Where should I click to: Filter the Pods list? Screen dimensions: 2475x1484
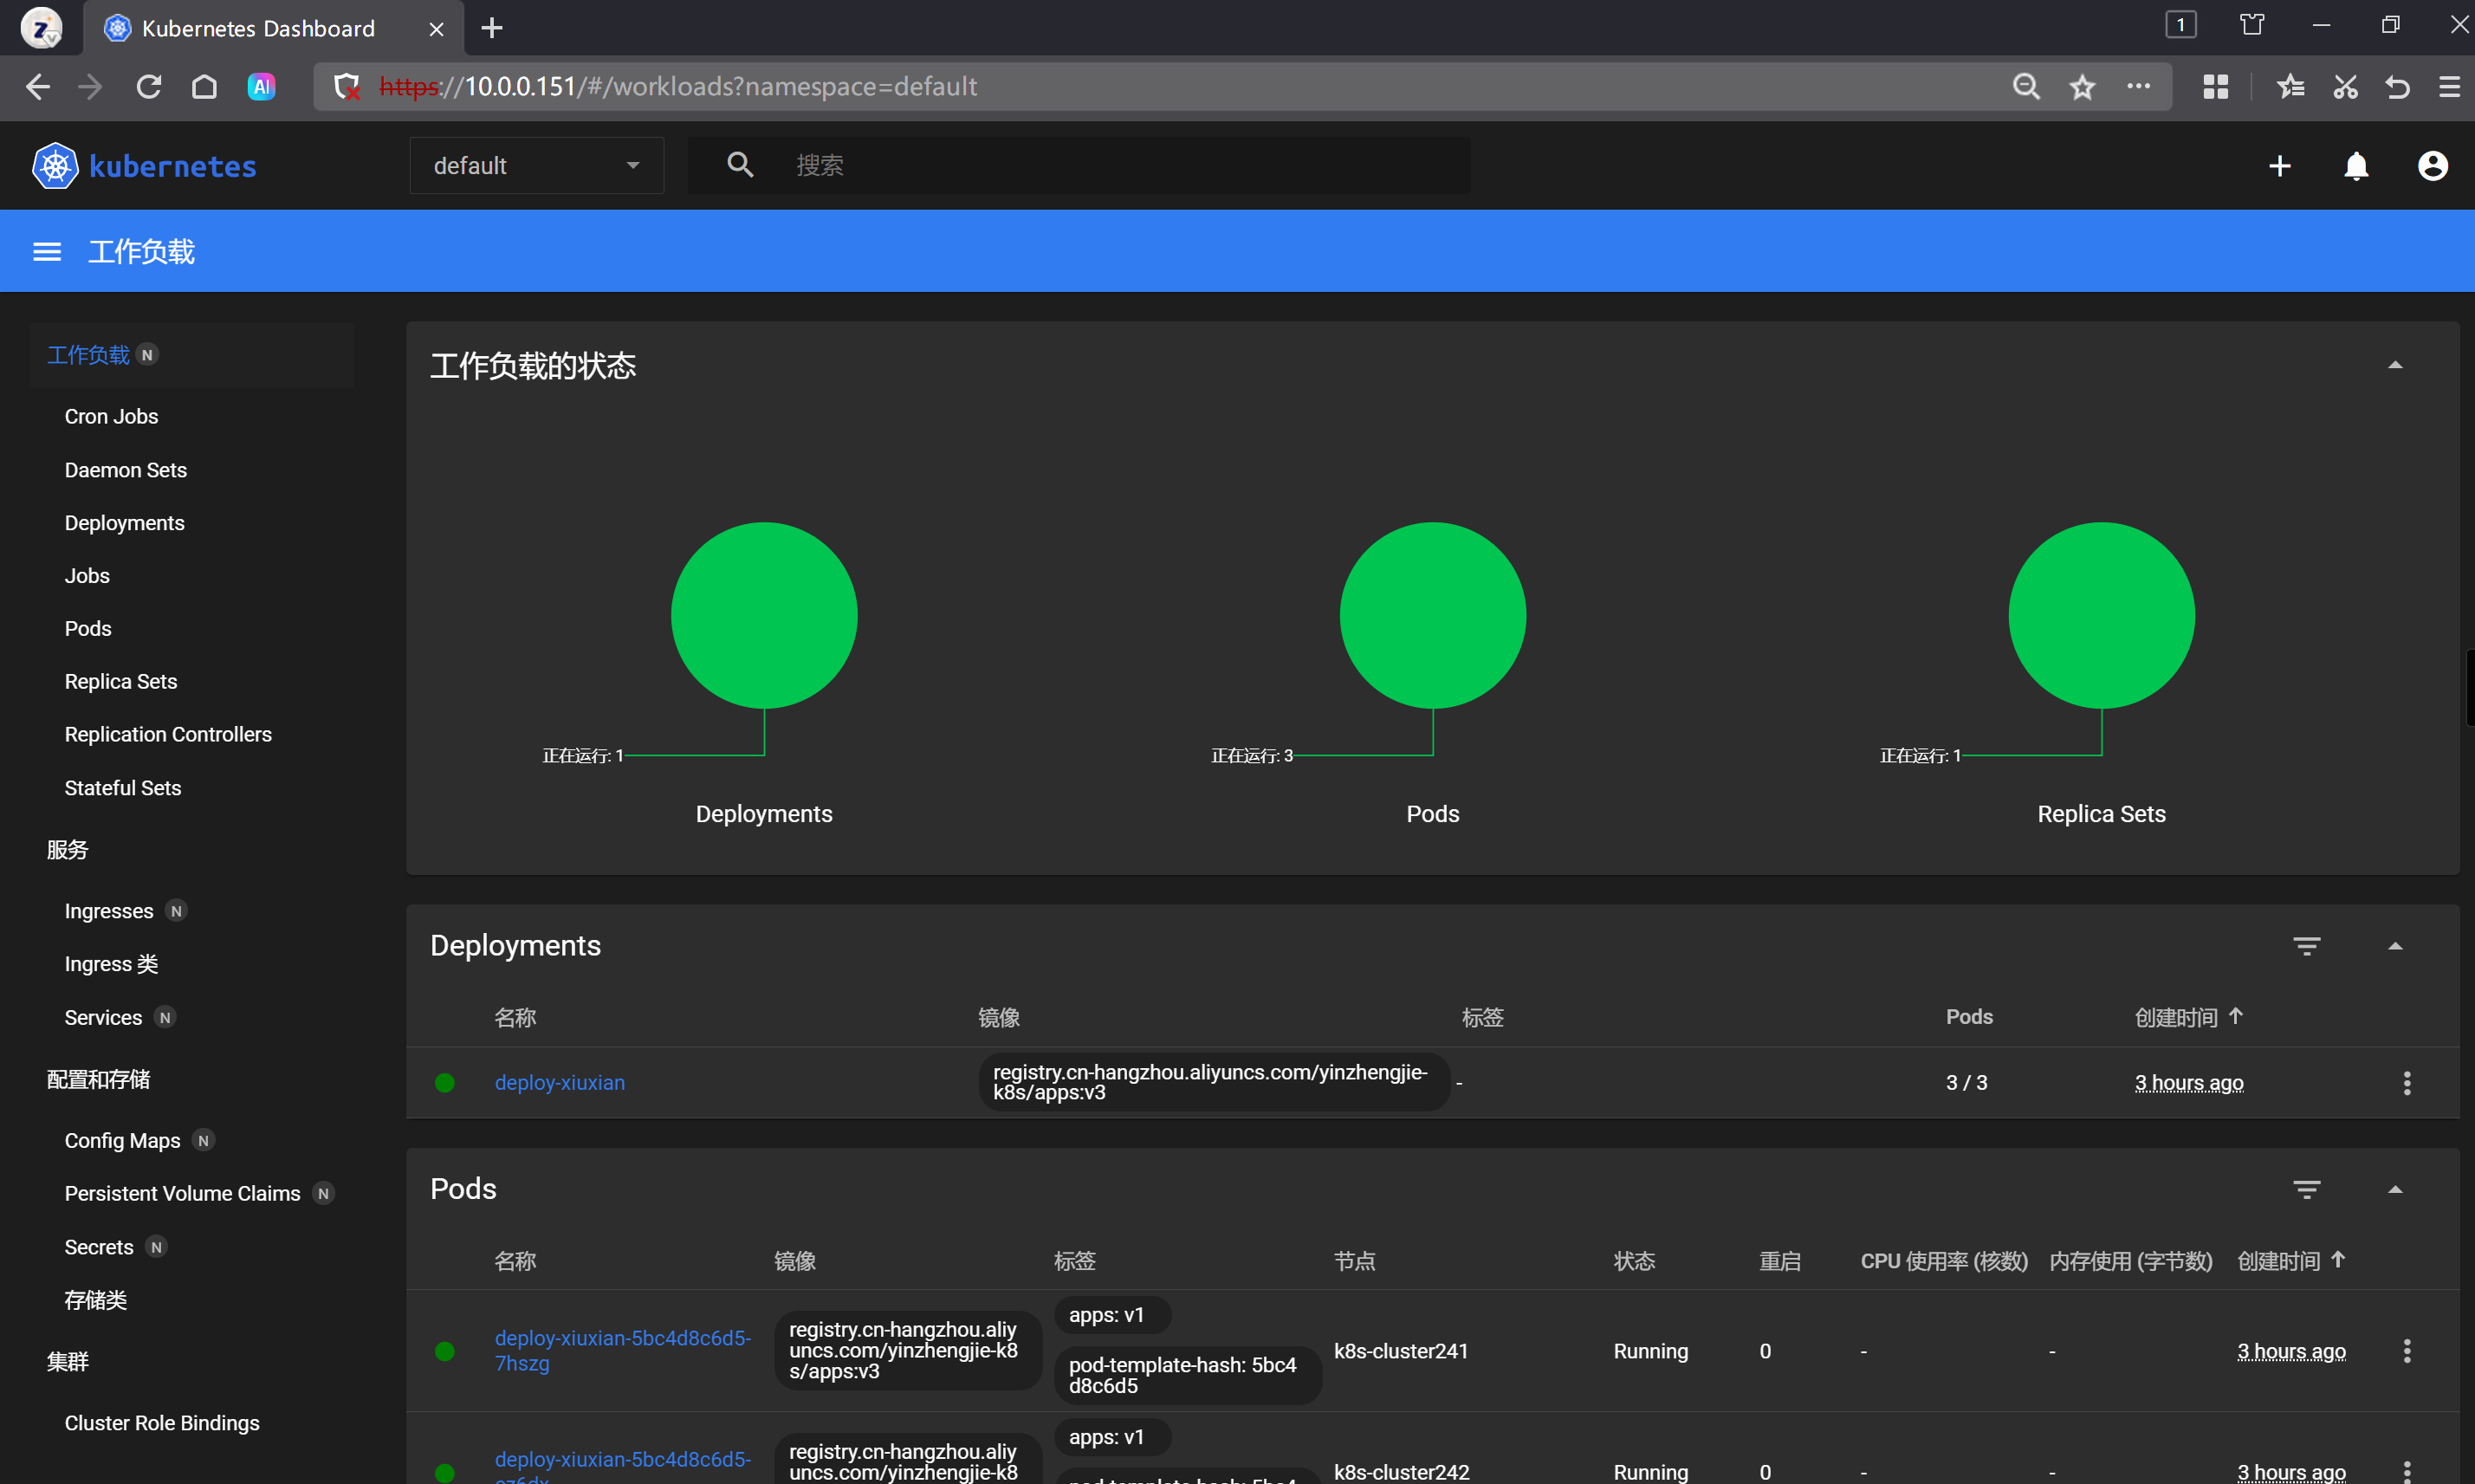click(2306, 1189)
